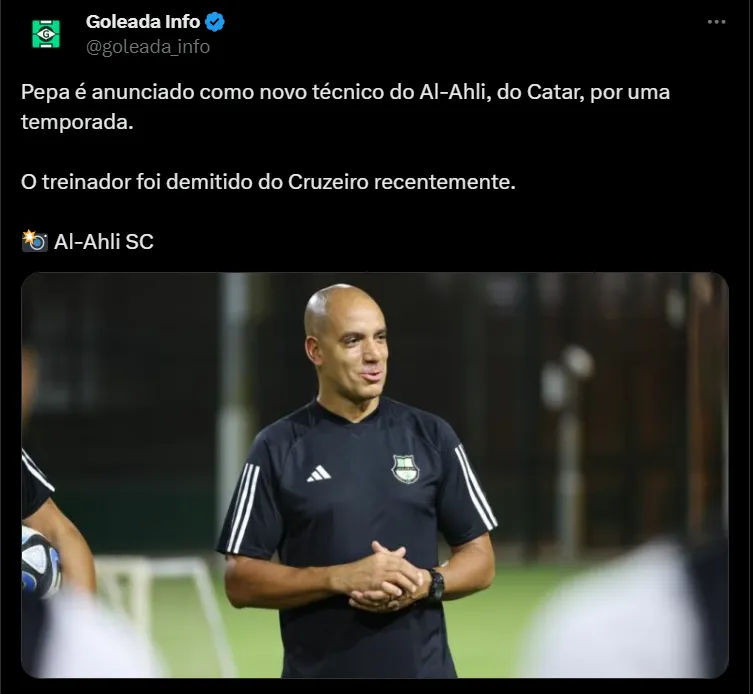Click the blue verified badge
This screenshot has height=694, width=753.
tap(215, 22)
